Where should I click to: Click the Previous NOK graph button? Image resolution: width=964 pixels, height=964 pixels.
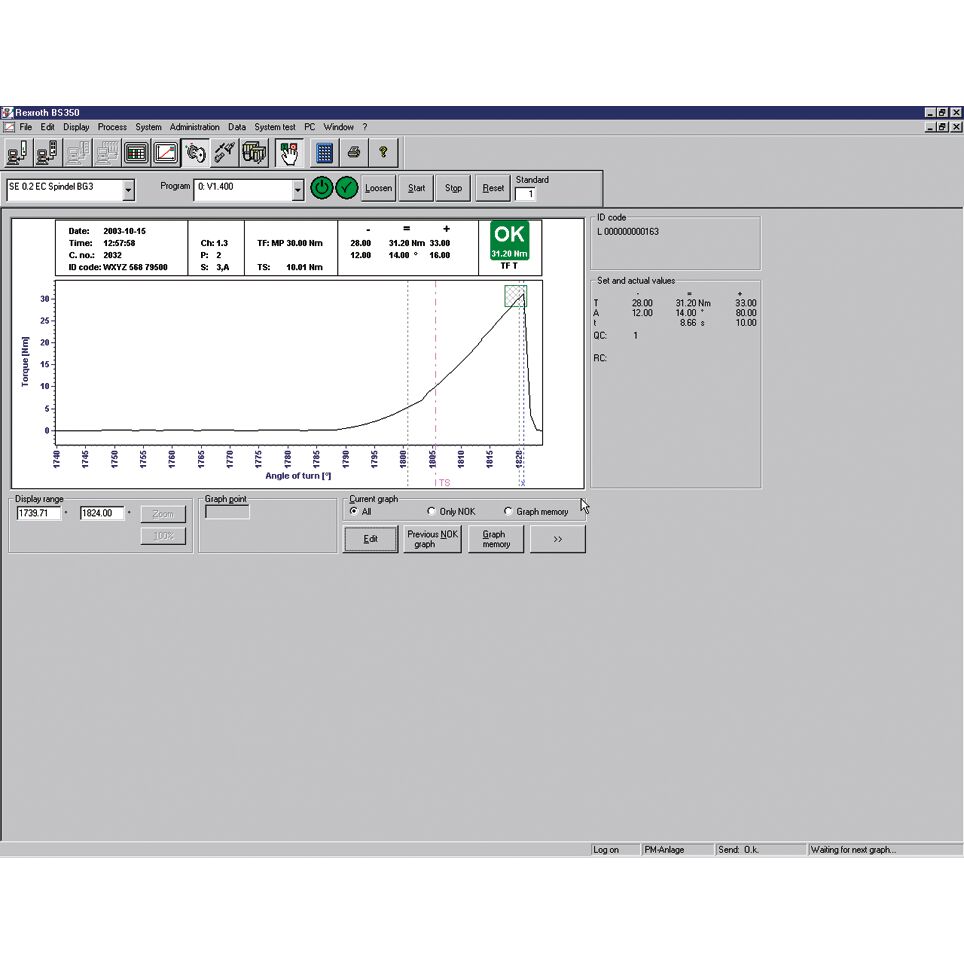[x=432, y=538]
